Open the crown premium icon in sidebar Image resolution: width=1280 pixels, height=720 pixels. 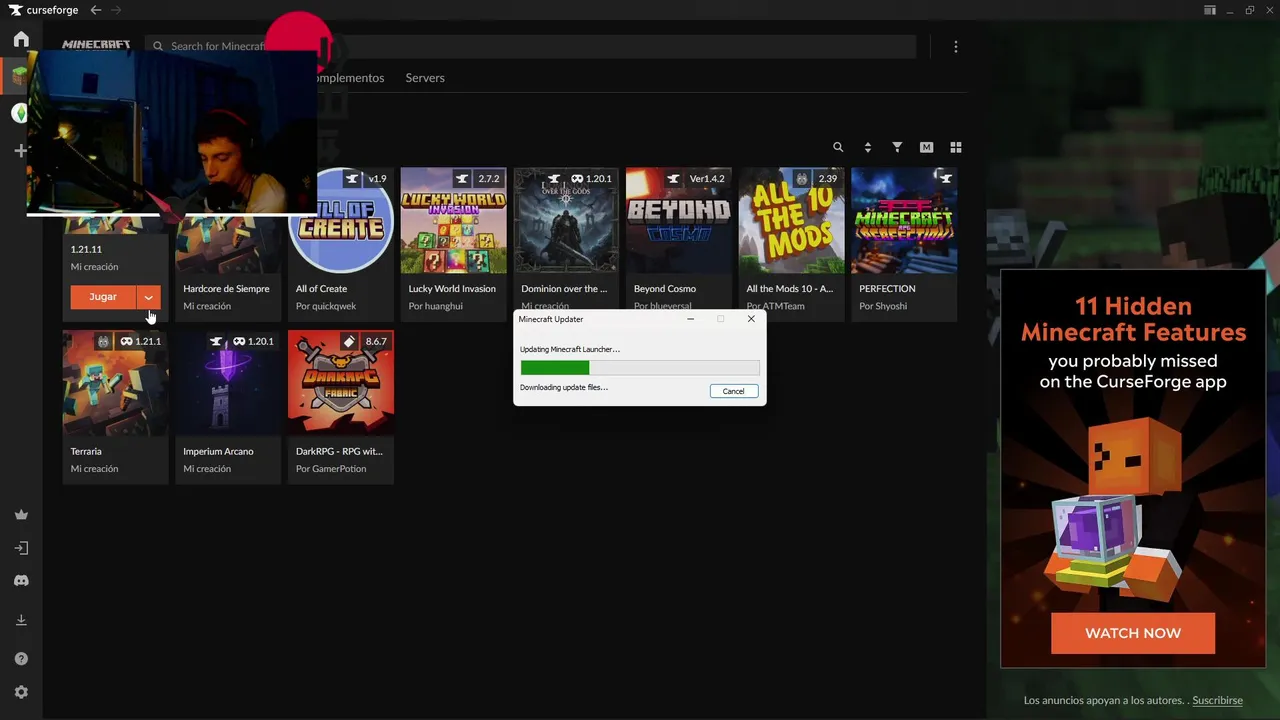click(21, 515)
